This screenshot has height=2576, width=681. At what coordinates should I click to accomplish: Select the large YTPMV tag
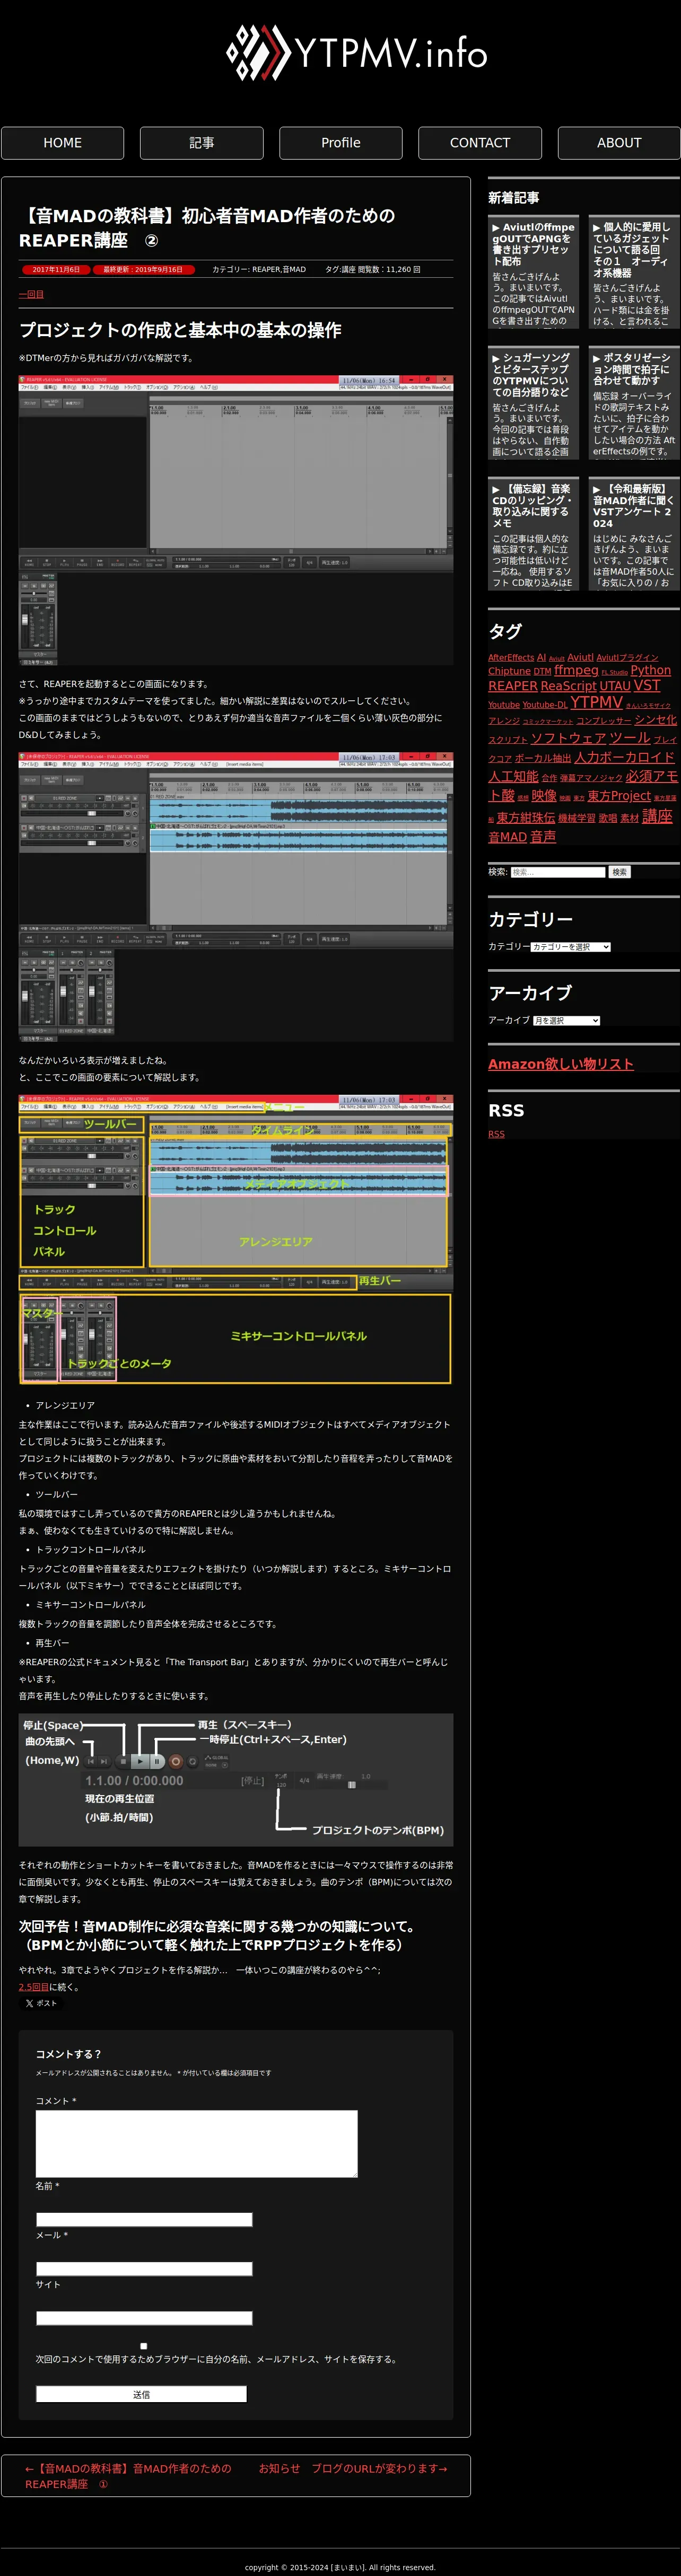(x=596, y=702)
